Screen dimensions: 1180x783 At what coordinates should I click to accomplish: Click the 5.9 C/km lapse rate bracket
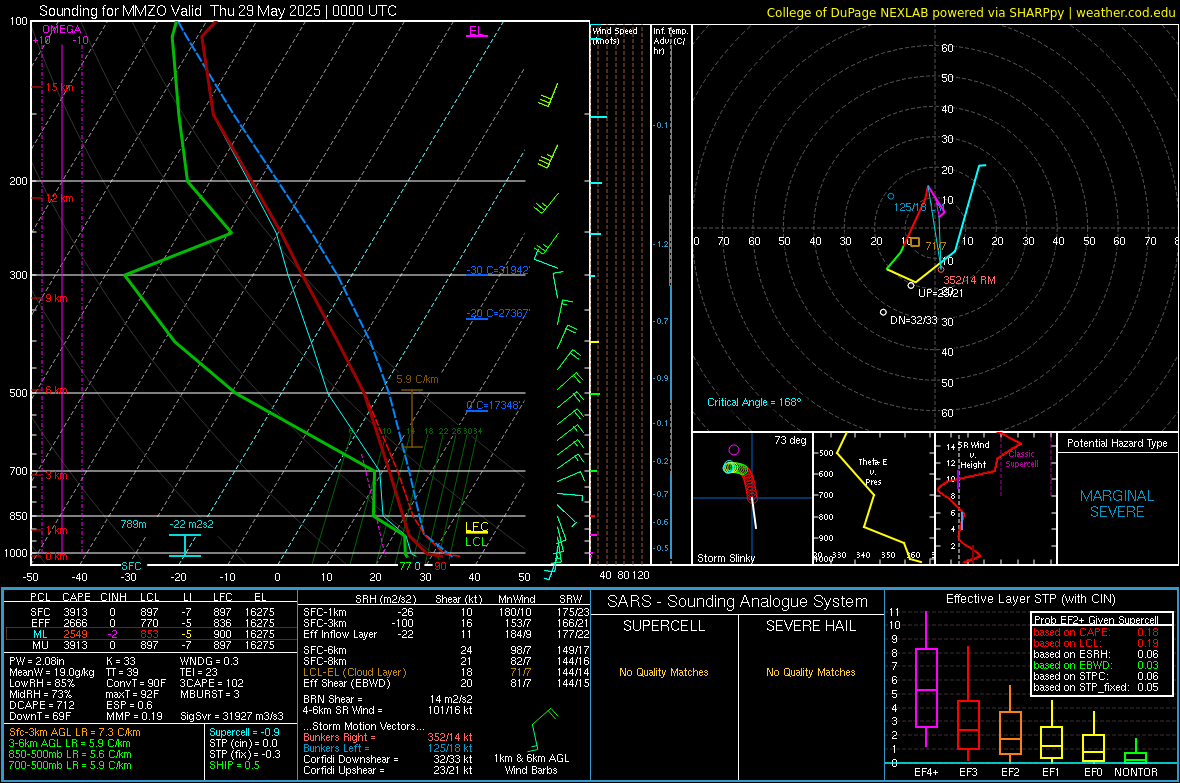click(412, 419)
